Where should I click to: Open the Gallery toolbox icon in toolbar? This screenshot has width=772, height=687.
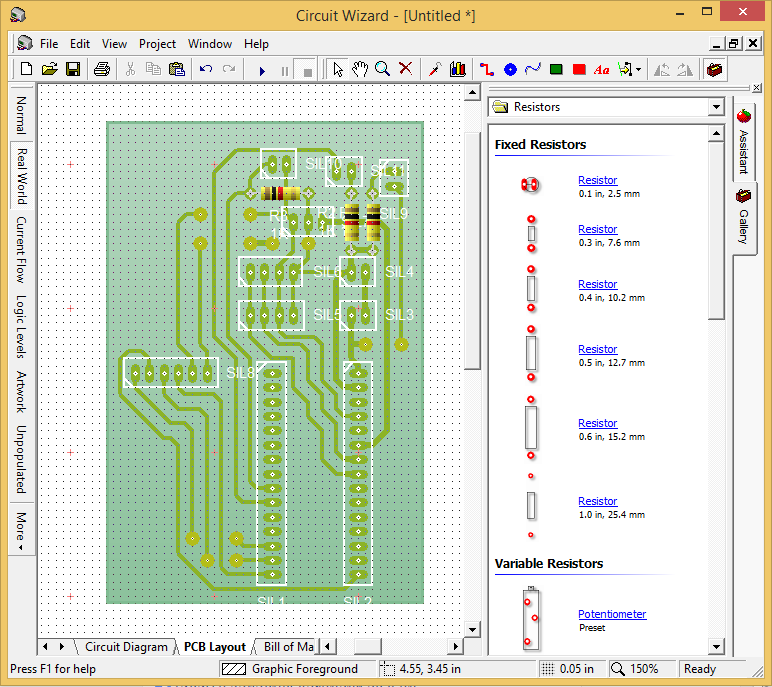click(714, 69)
